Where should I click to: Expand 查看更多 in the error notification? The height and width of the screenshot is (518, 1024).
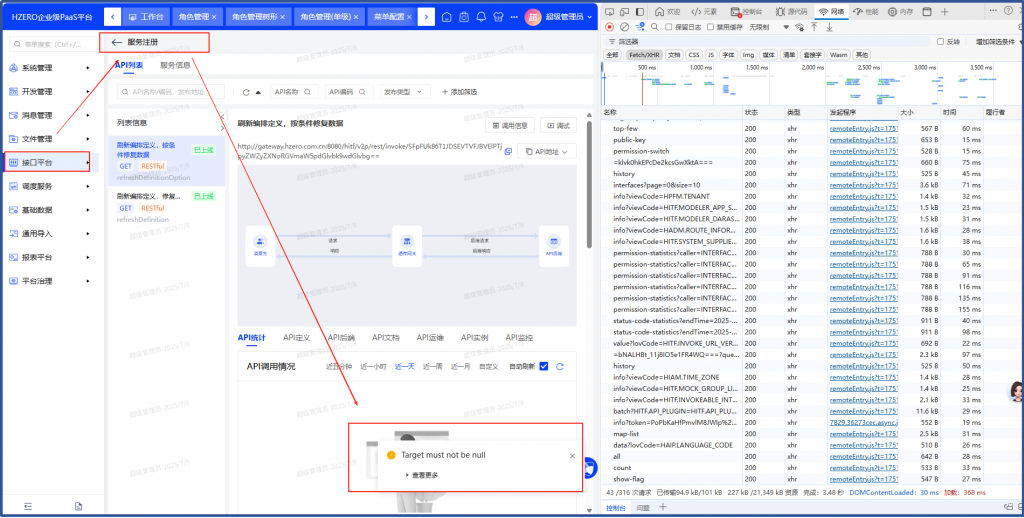(423, 475)
